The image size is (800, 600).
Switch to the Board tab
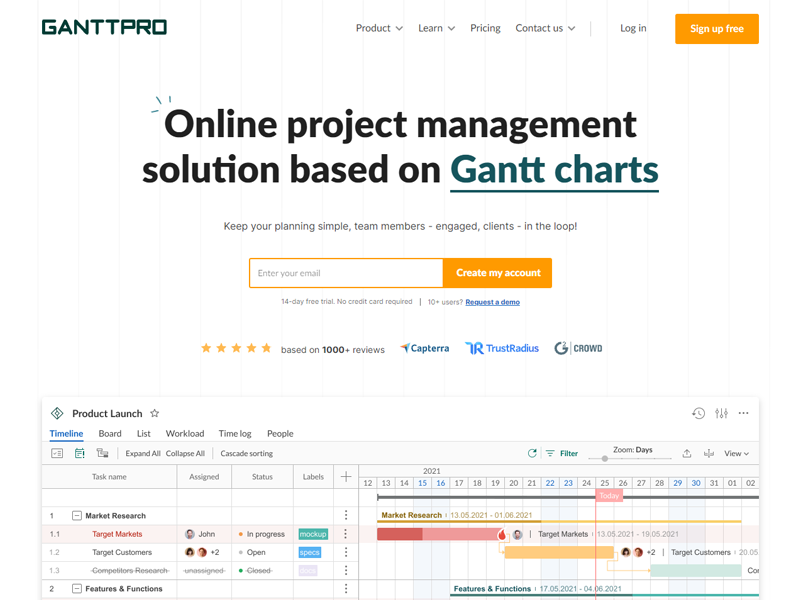coord(110,434)
